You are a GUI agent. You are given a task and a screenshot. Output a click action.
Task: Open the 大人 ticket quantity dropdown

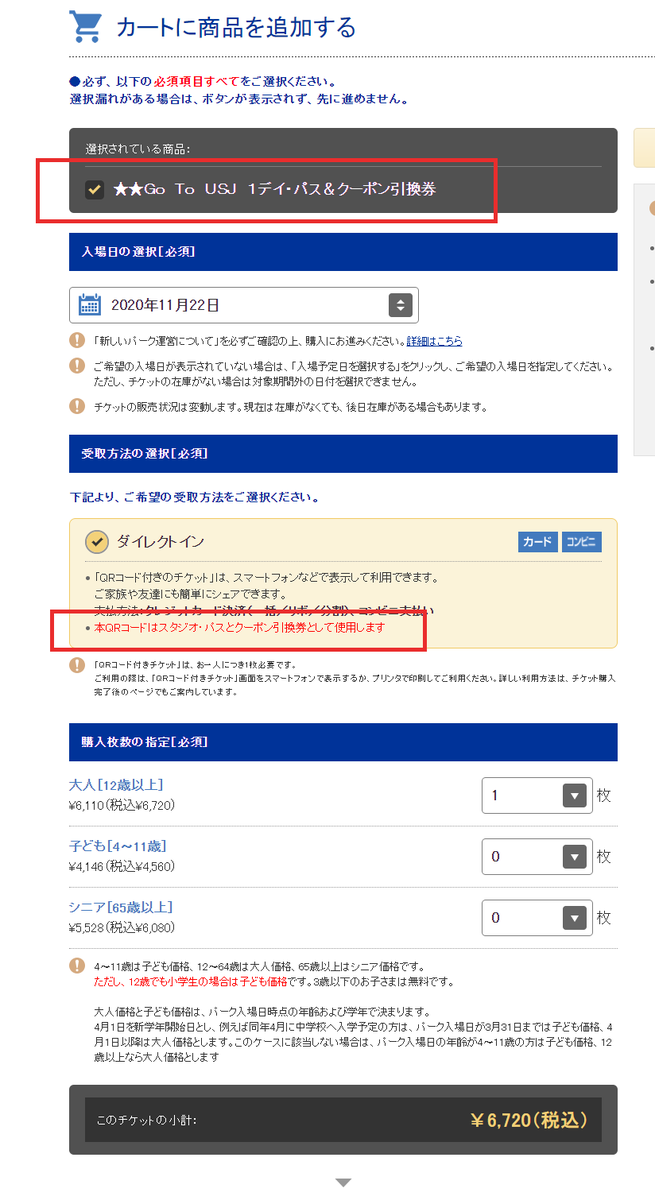click(537, 796)
